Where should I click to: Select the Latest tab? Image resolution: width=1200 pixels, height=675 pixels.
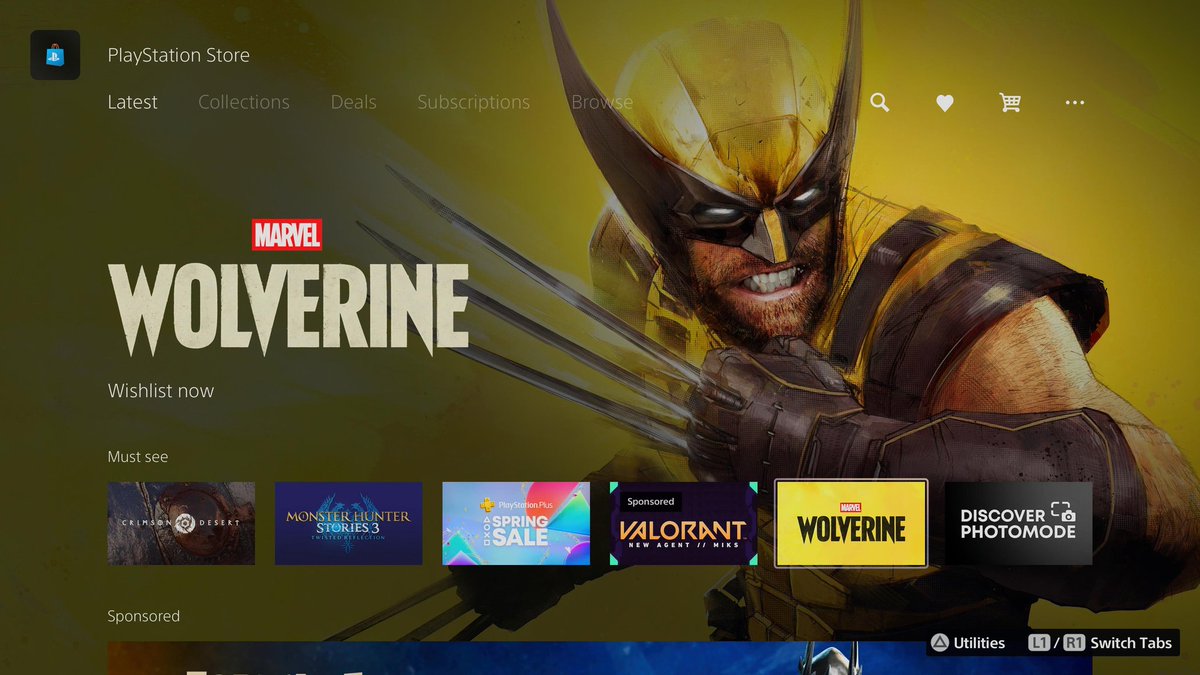pos(133,102)
